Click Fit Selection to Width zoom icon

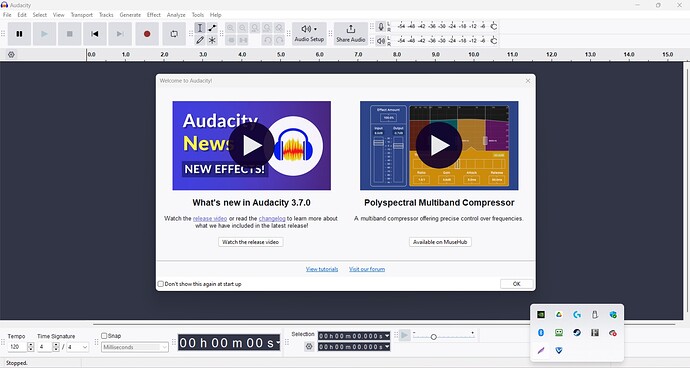(x=255, y=28)
